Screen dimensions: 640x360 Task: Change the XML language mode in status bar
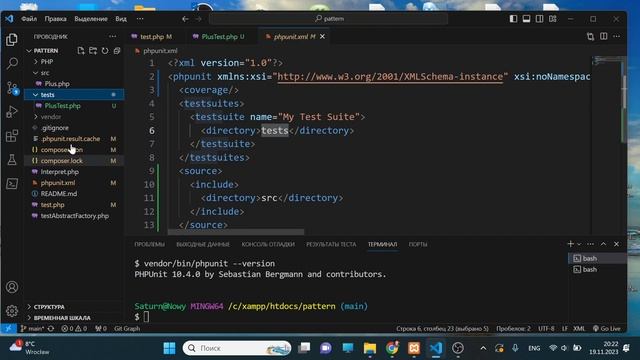tap(579, 329)
